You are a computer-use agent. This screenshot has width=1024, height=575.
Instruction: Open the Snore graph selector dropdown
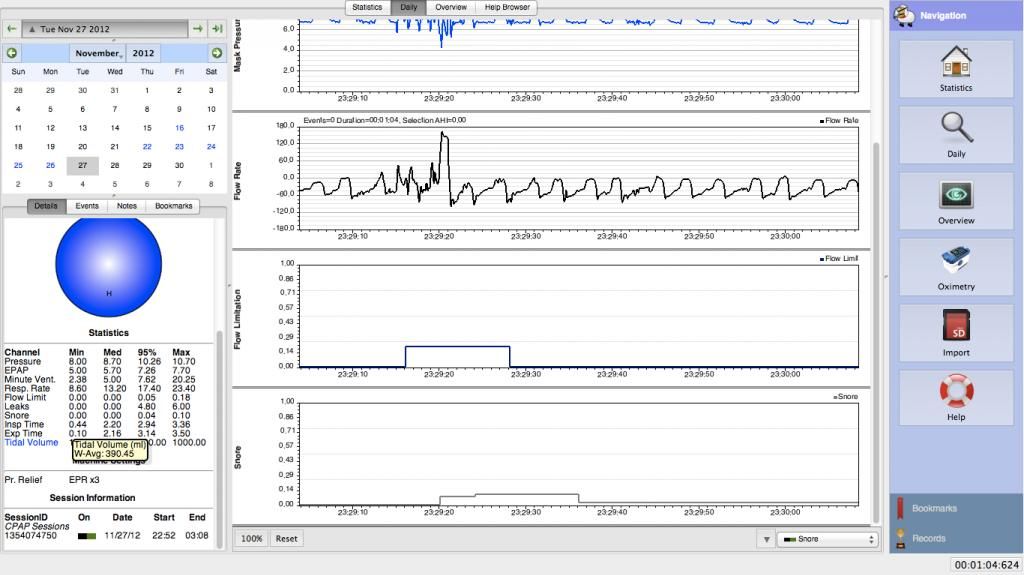[x=828, y=539]
